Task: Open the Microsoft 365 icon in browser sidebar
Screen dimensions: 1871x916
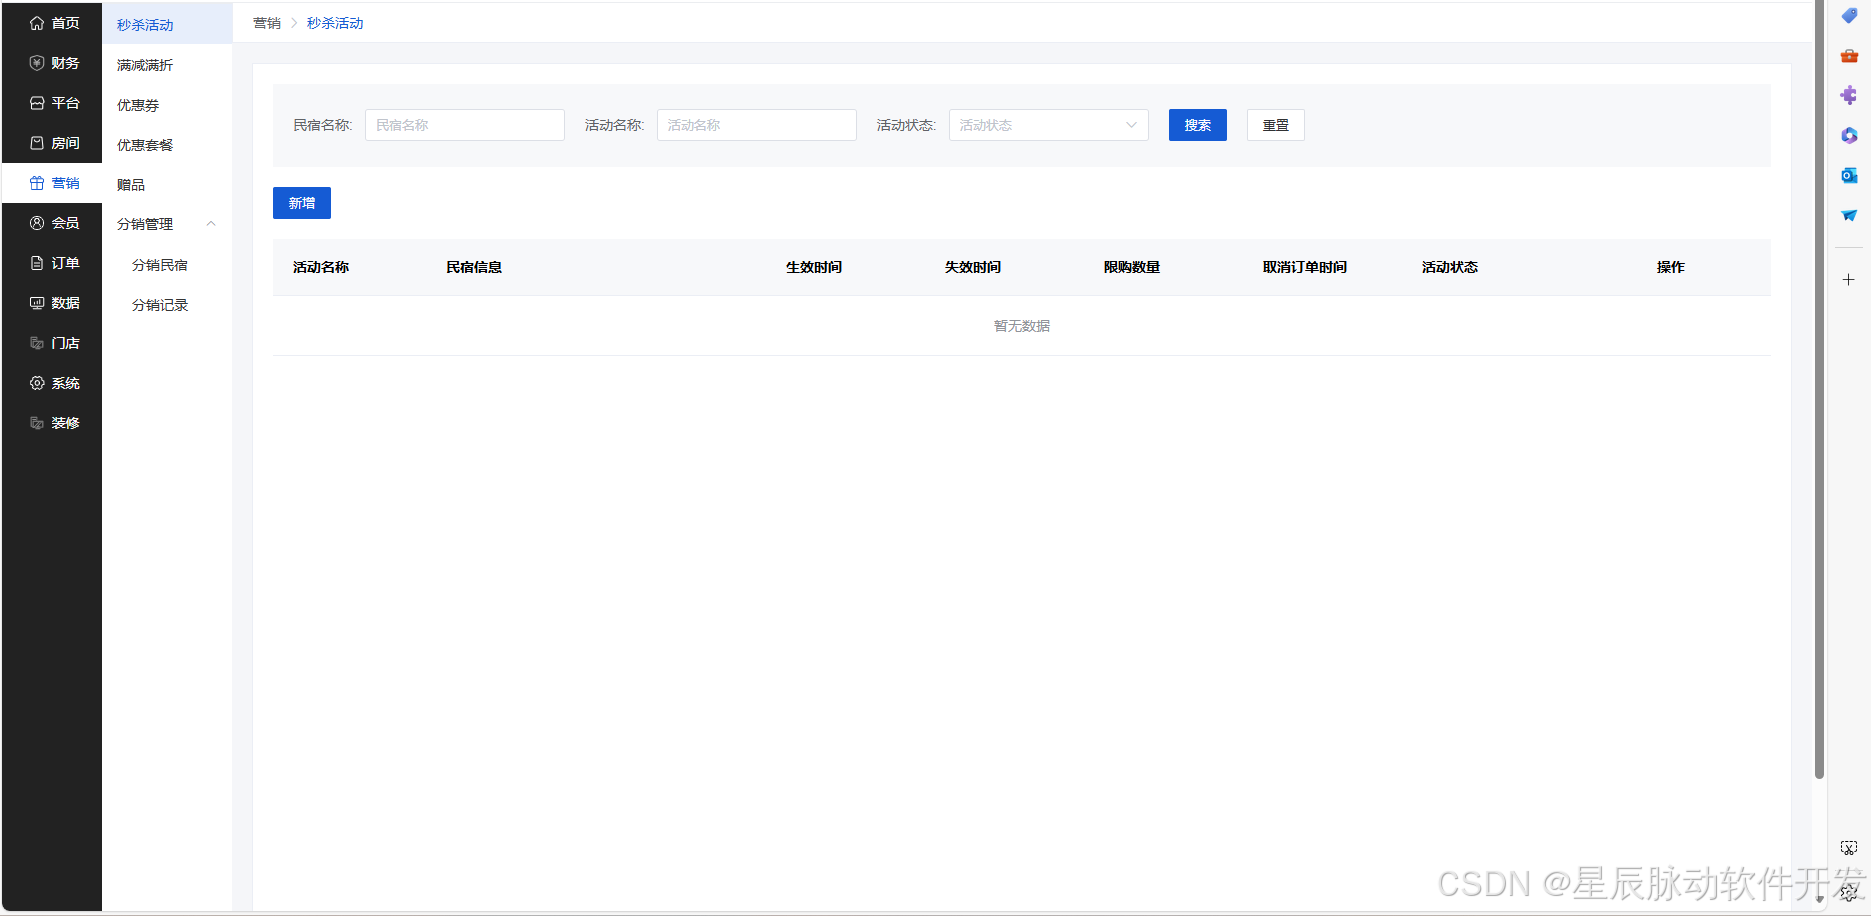Action: click(1849, 136)
